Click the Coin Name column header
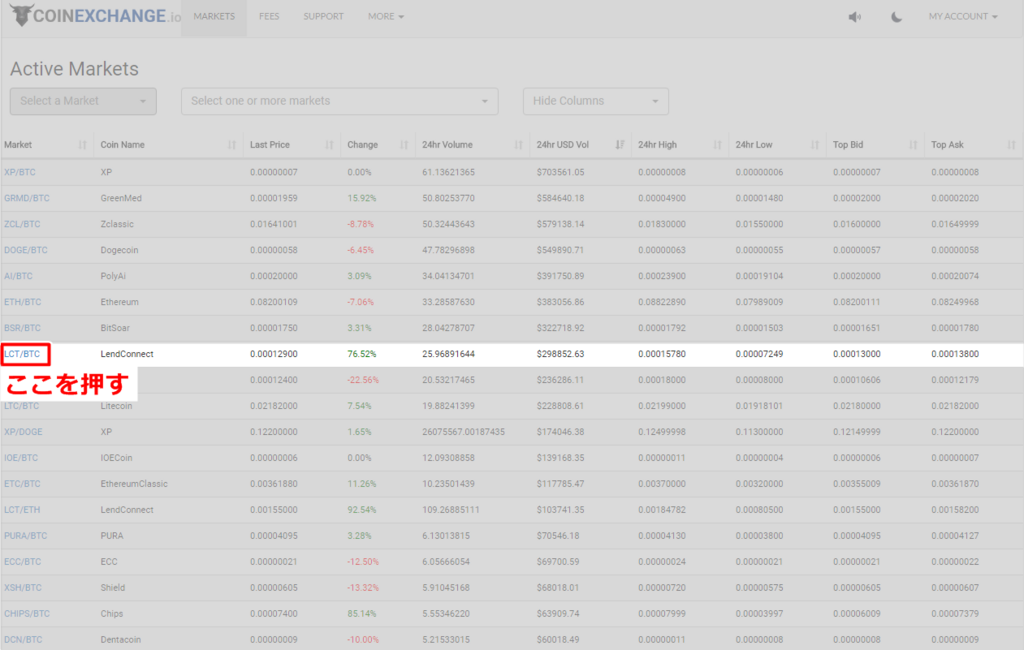The height and width of the screenshot is (650, 1024). [x=123, y=145]
